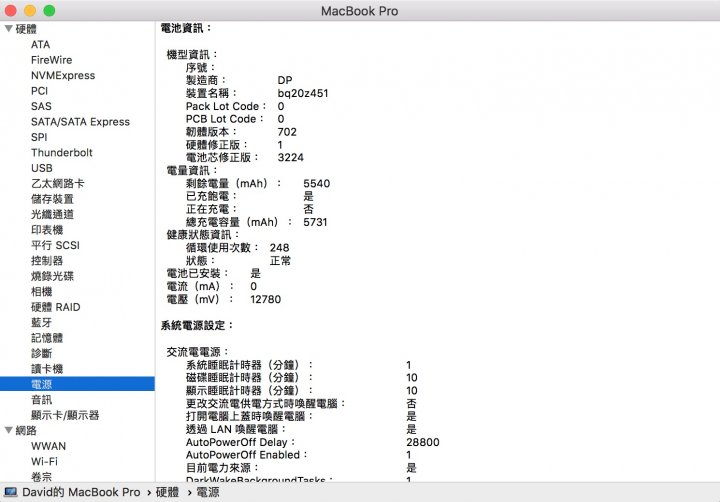720x502 pixels.
Task: Click the 網路 section header label
Action: (26, 430)
